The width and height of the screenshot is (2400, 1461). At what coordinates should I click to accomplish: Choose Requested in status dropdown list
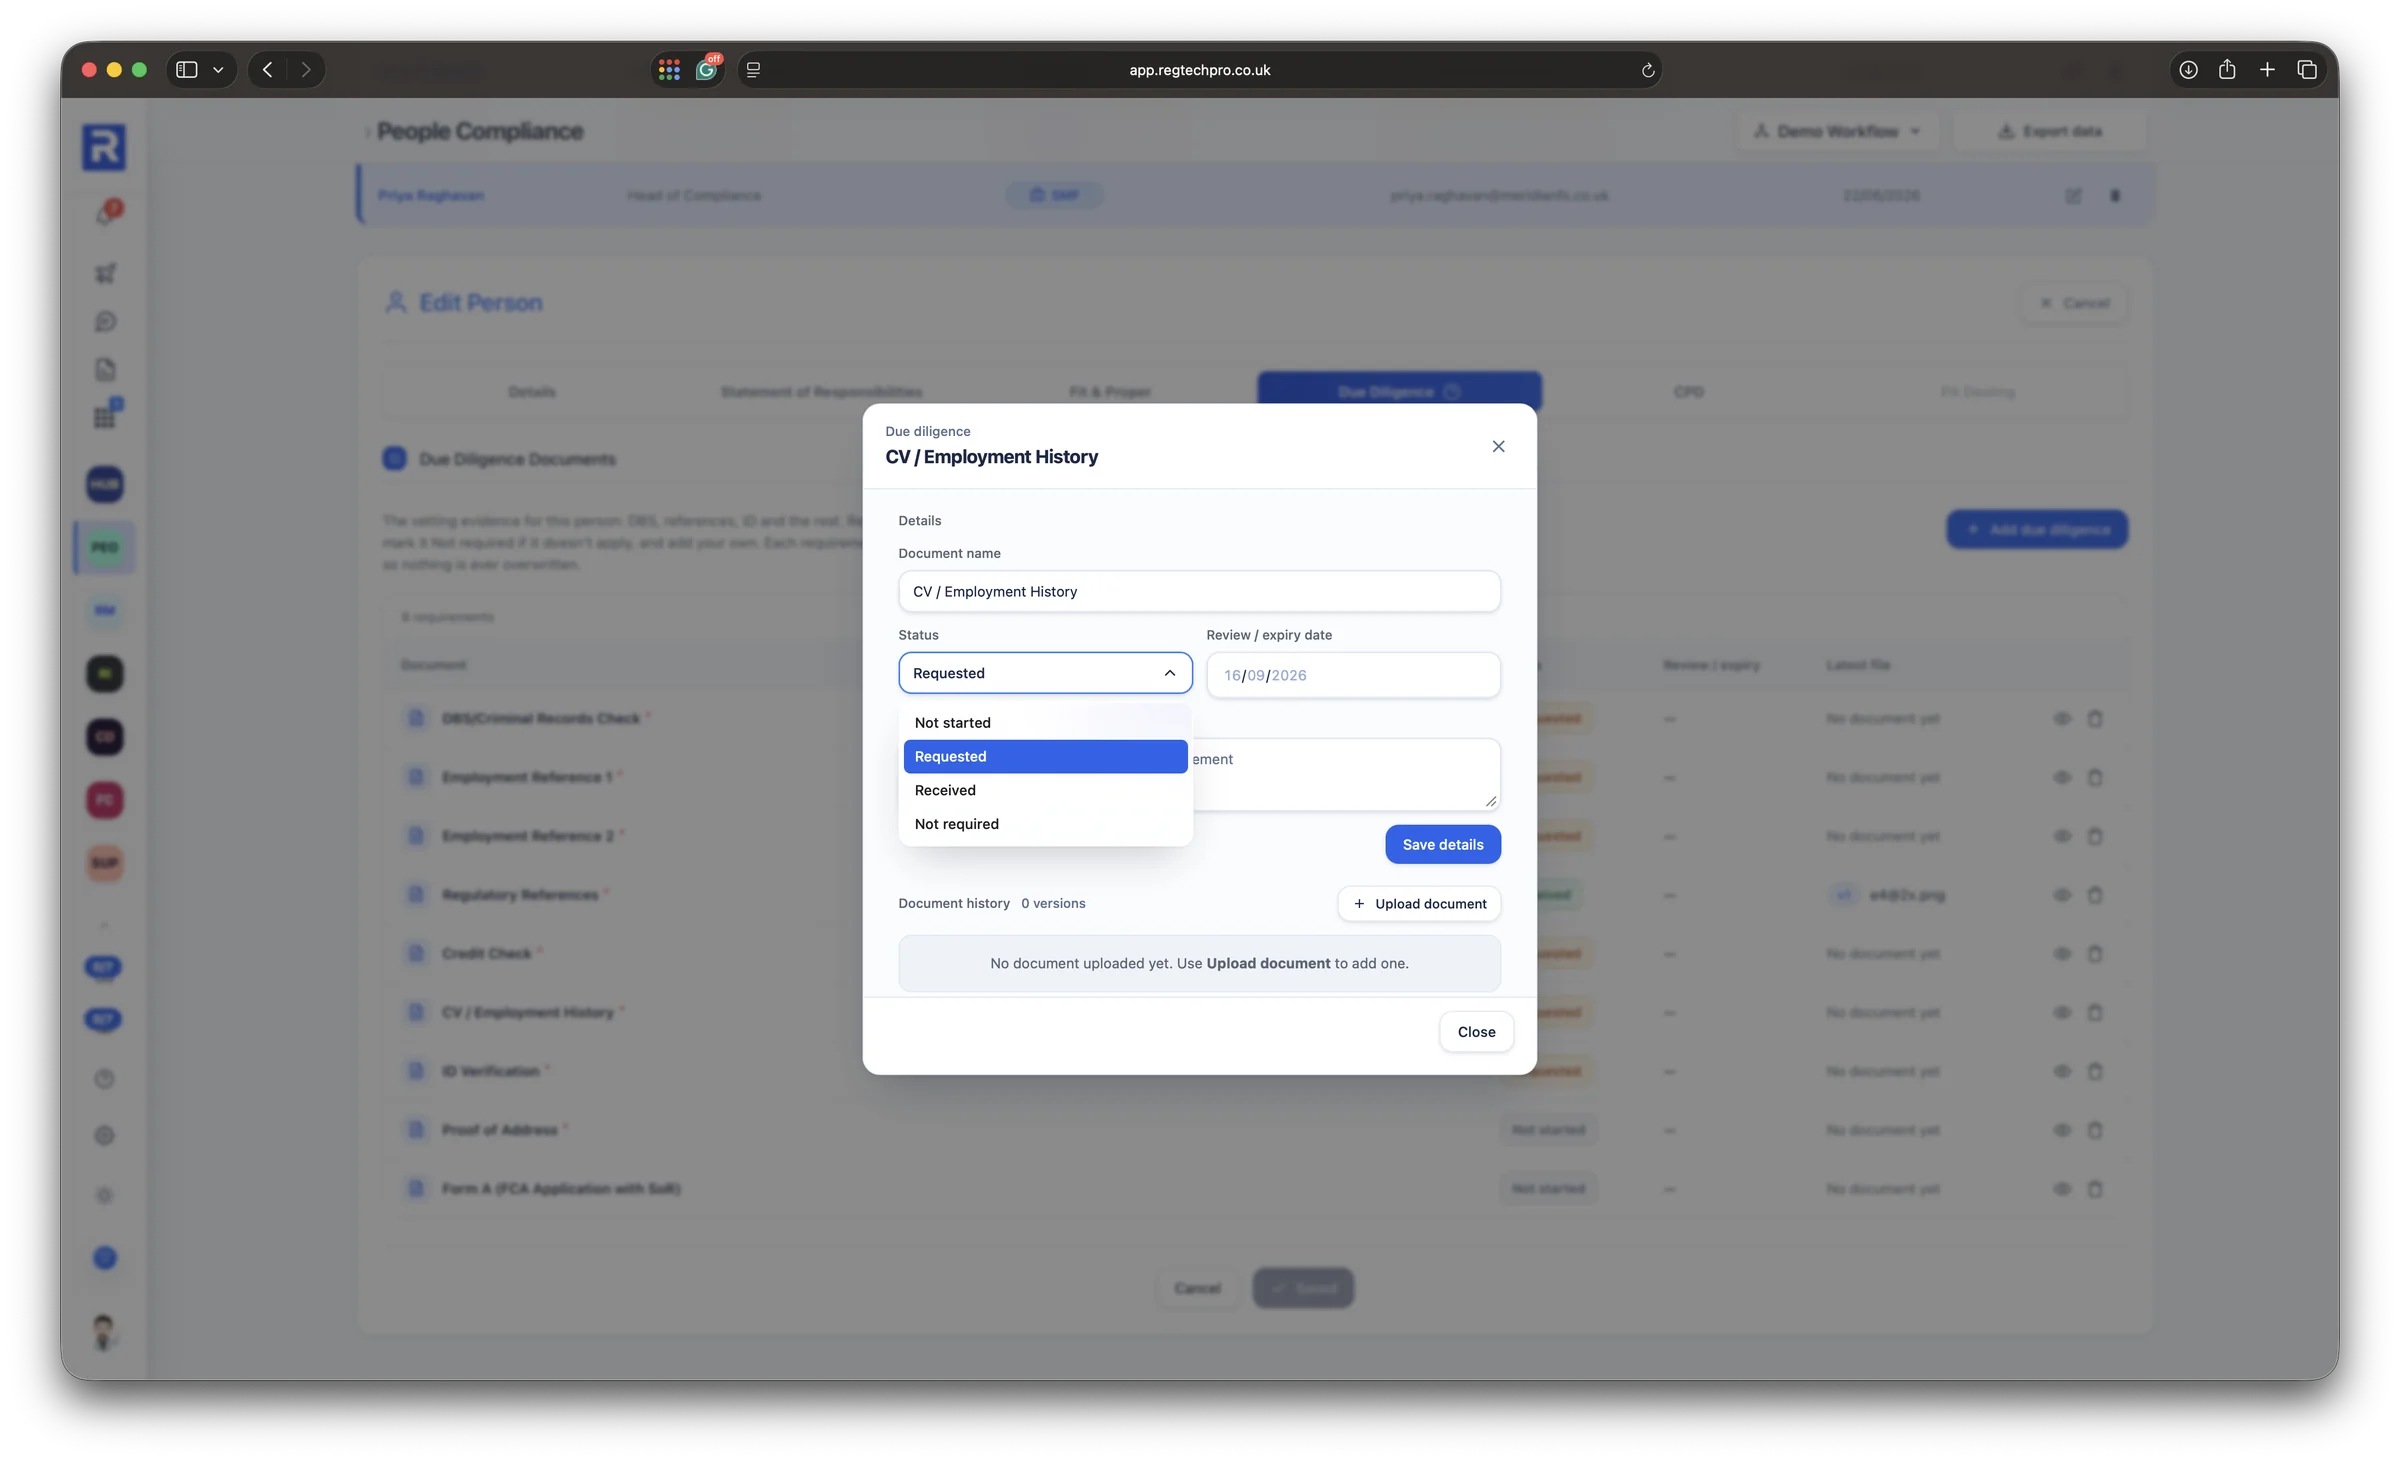click(x=1045, y=756)
